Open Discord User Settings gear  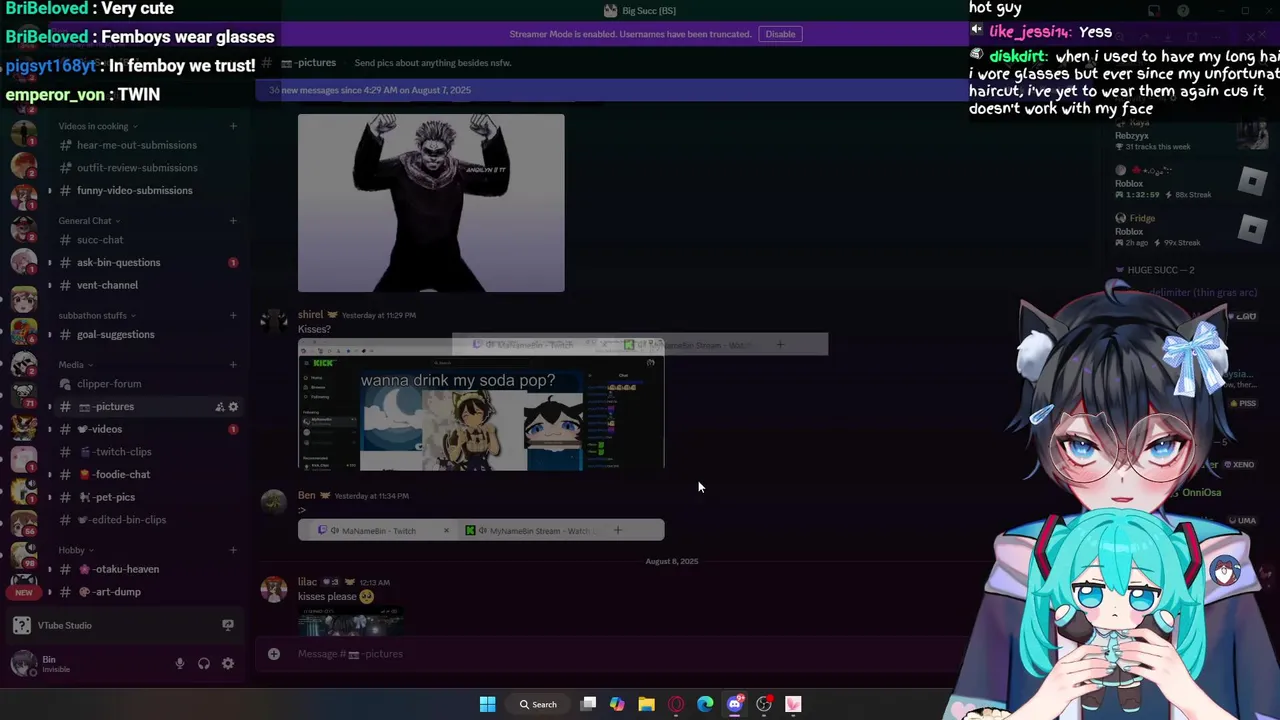pos(228,663)
